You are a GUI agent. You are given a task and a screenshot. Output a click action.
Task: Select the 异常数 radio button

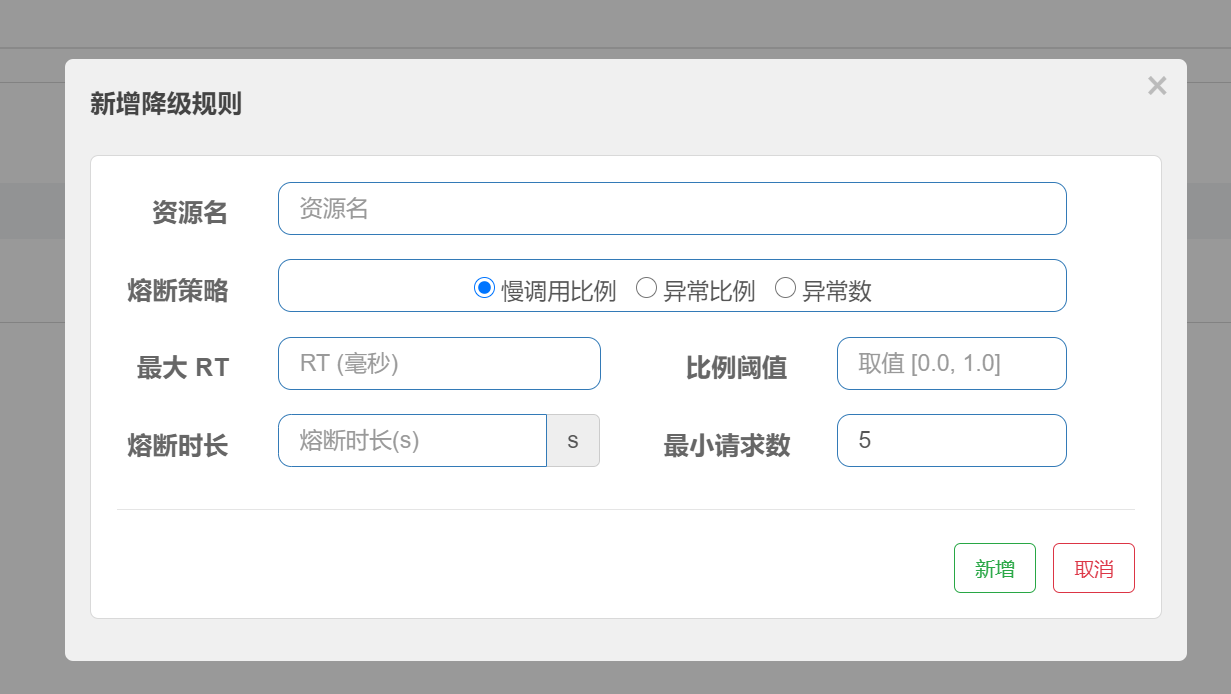[x=786, y=288]
